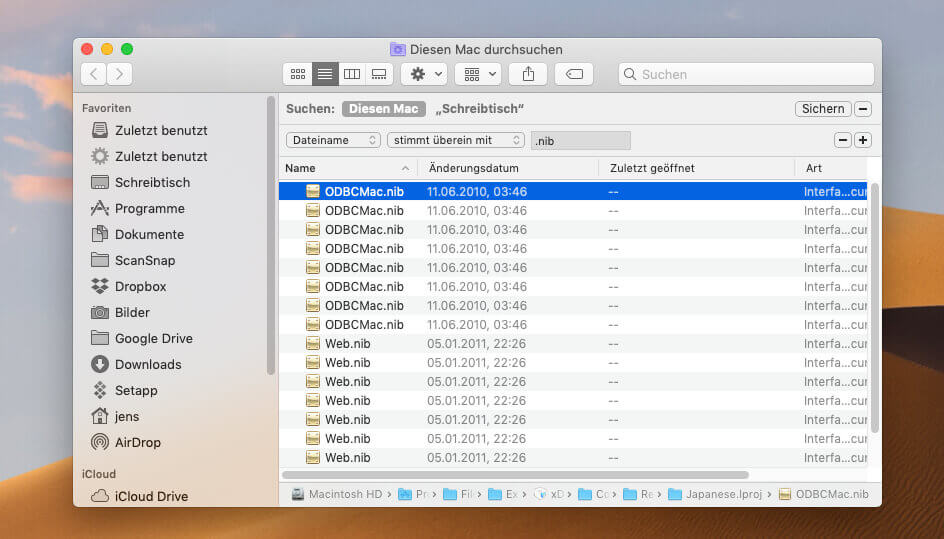The height and width of the screenshot is (539, 944).
Task: Go back with the left arrow button
Action: point(94,74)
